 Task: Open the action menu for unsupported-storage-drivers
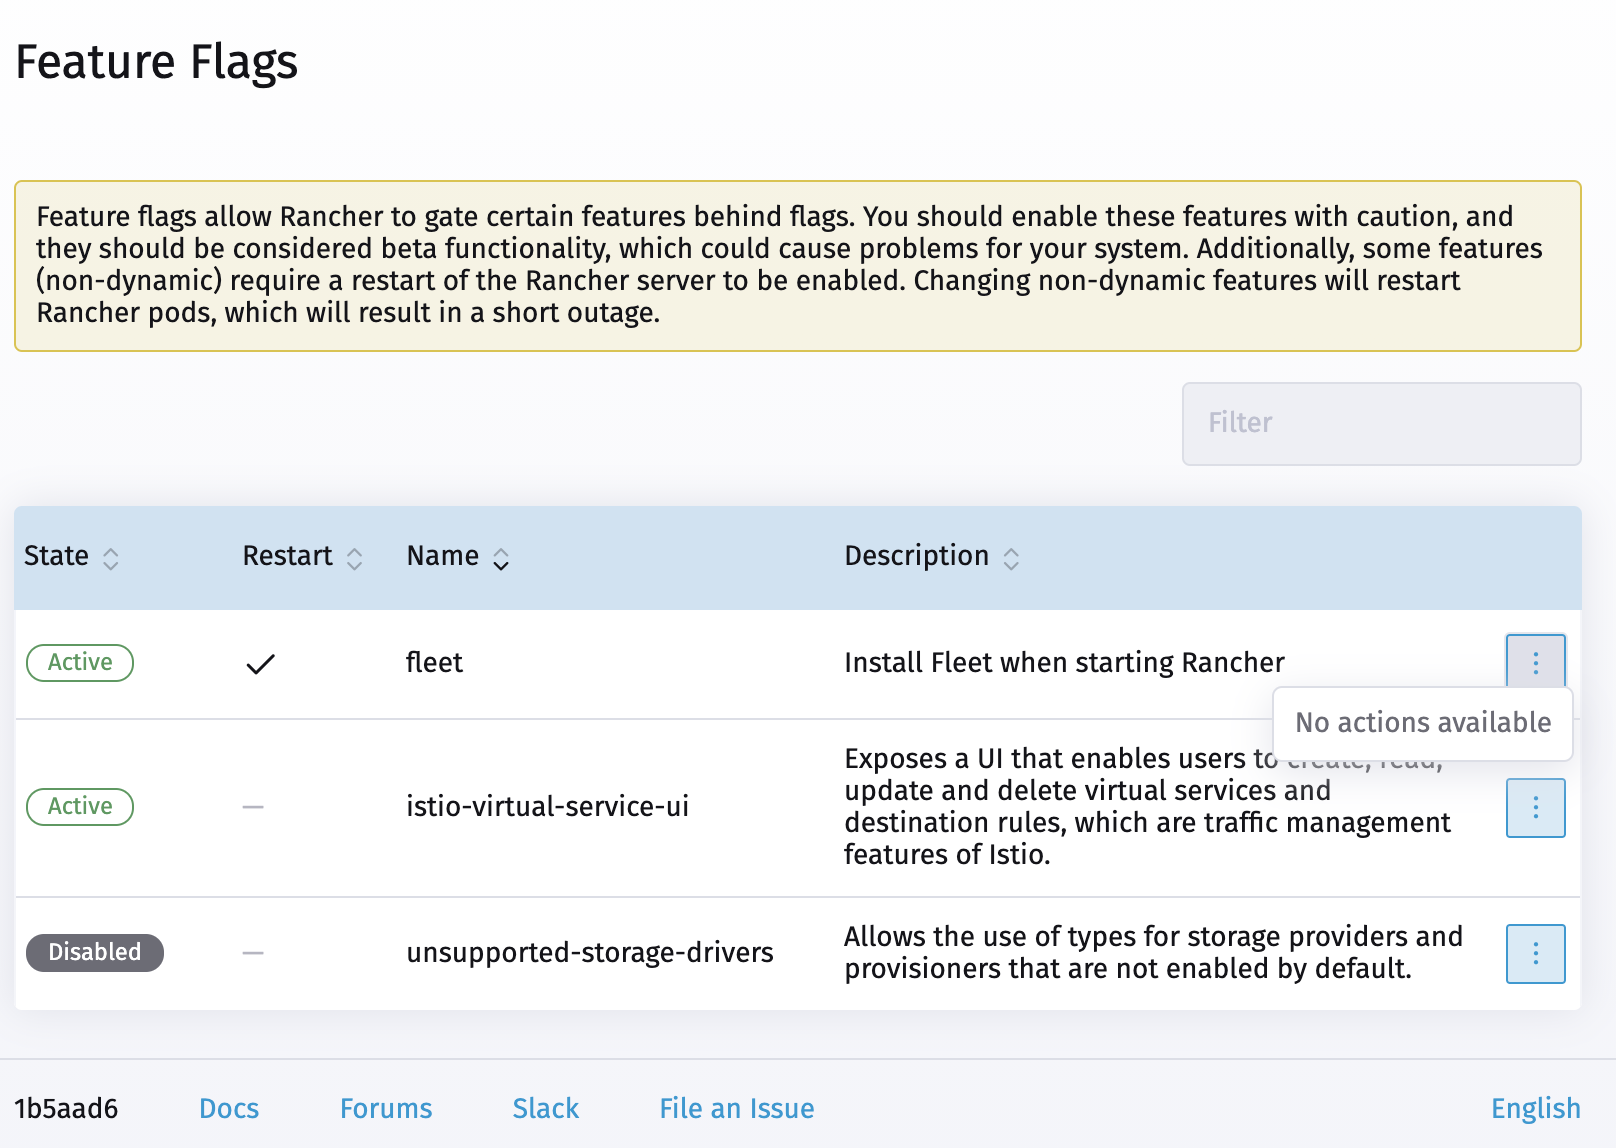point(1534,953)
